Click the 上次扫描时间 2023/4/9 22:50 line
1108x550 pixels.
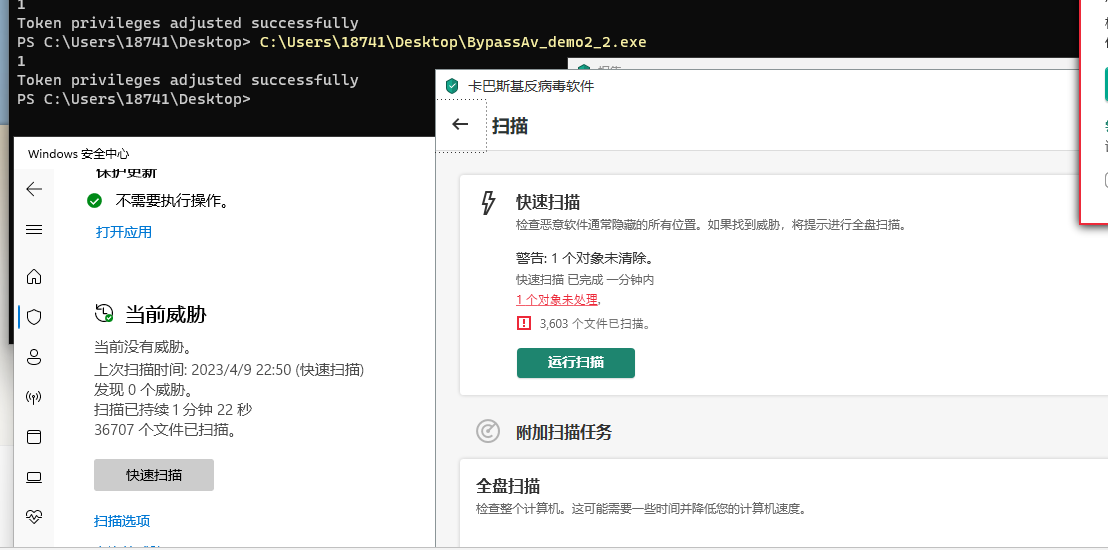(x=229, y=369)
